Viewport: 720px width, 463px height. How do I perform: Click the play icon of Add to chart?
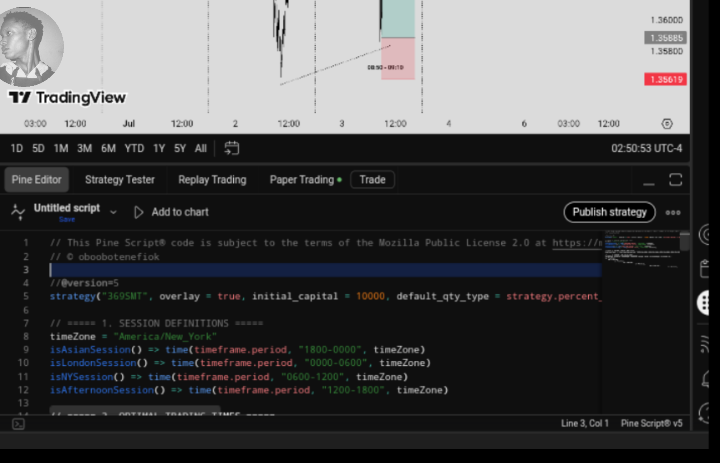click(138, 212)
